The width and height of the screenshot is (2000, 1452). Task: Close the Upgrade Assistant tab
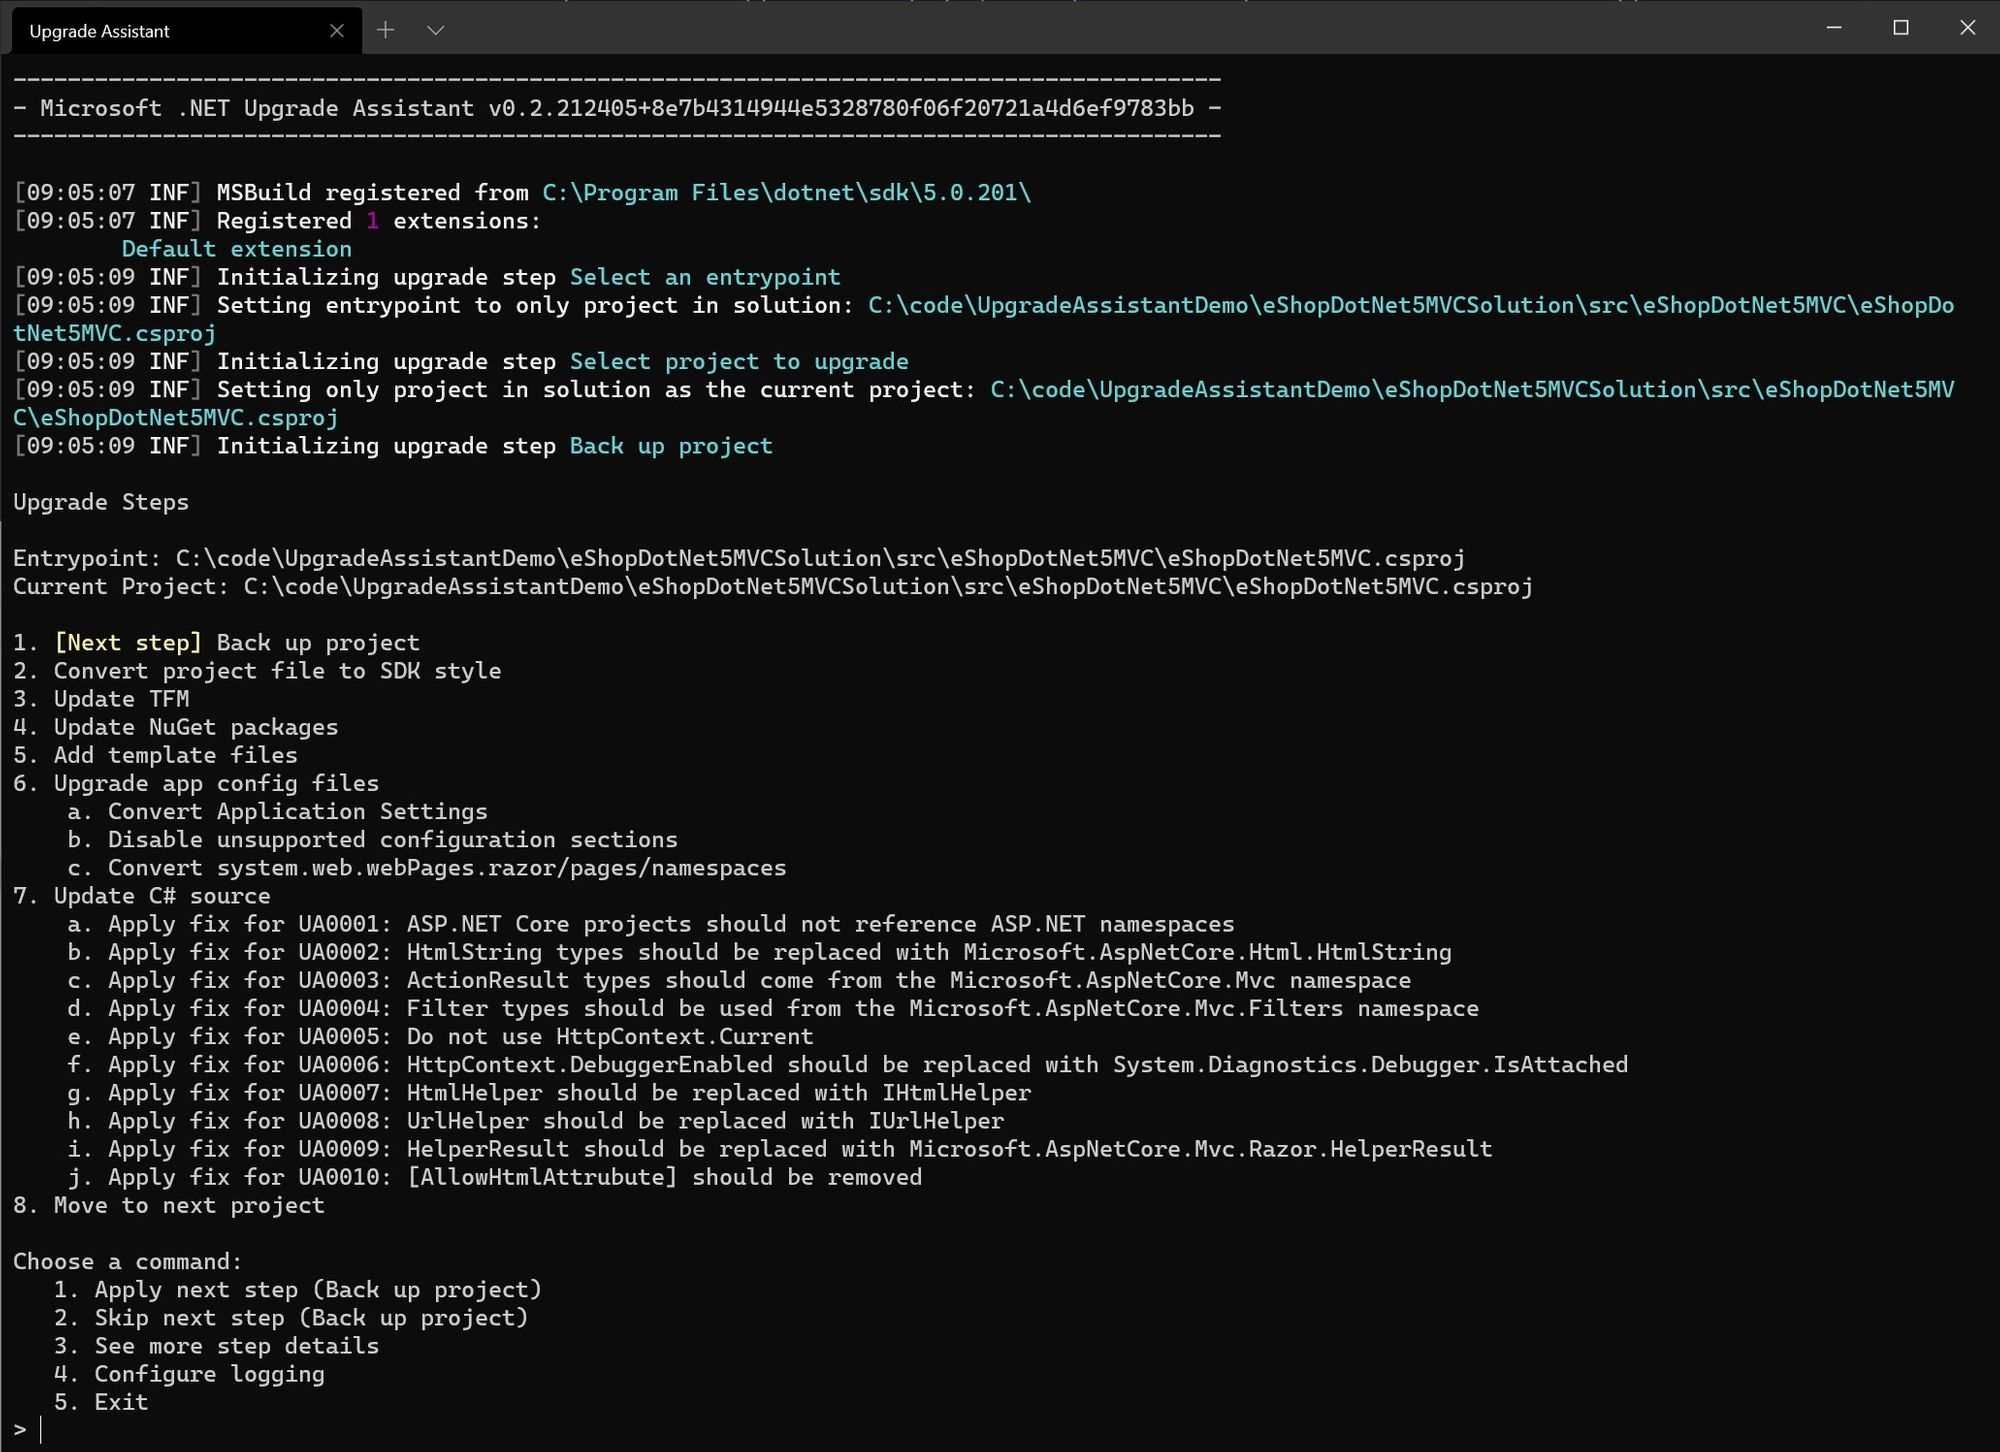click(x=337, y=30)
